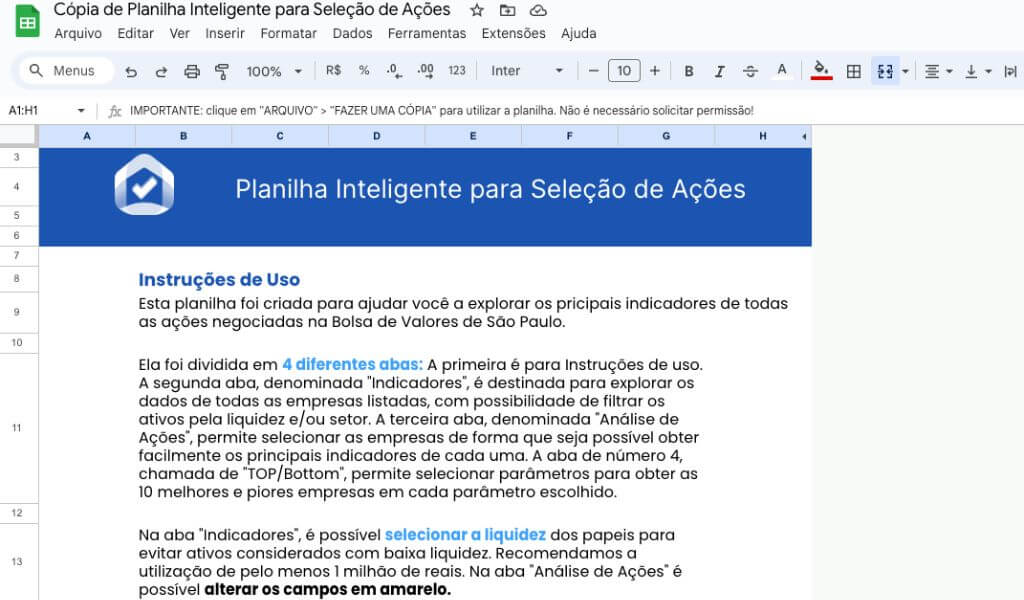Expand the name box A1:H1 dropdown

pyautogui.click(x=81, y=110)
